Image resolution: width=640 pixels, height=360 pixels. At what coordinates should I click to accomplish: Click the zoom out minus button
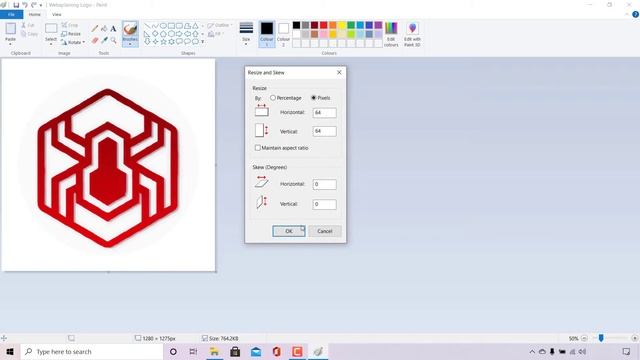click(x=584, y=338)
